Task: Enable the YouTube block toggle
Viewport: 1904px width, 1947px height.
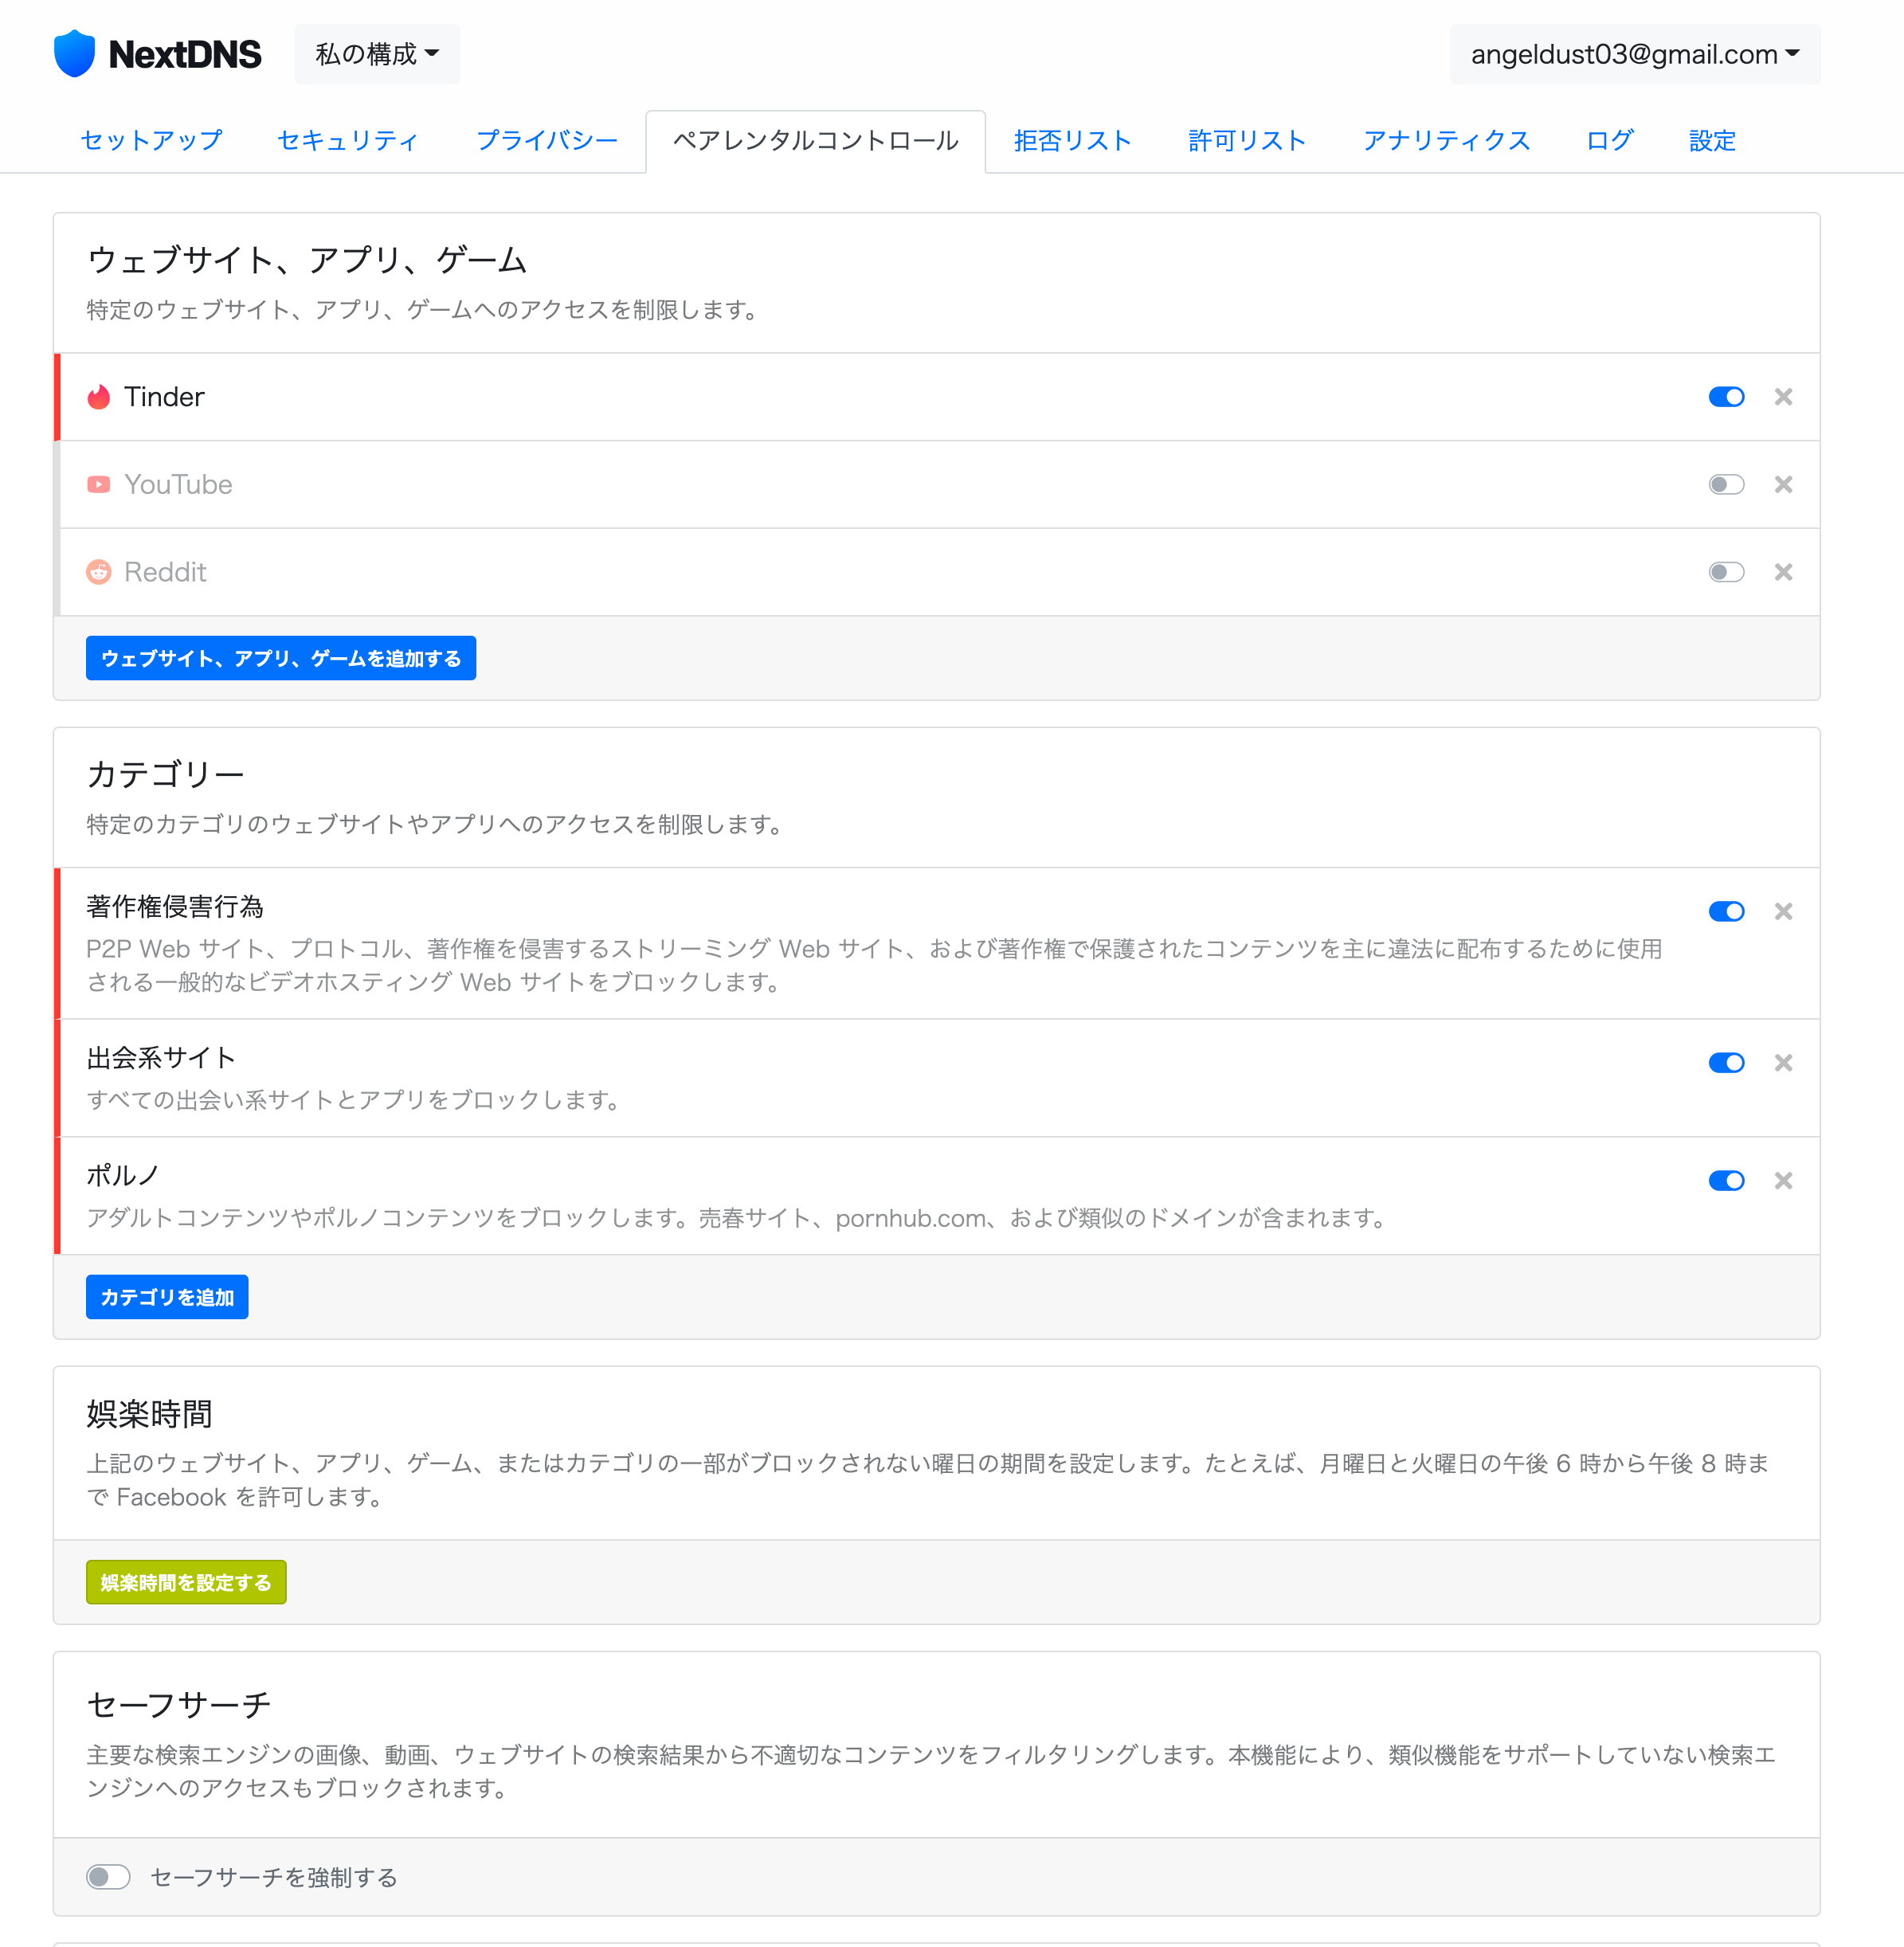Action: 1726,485
